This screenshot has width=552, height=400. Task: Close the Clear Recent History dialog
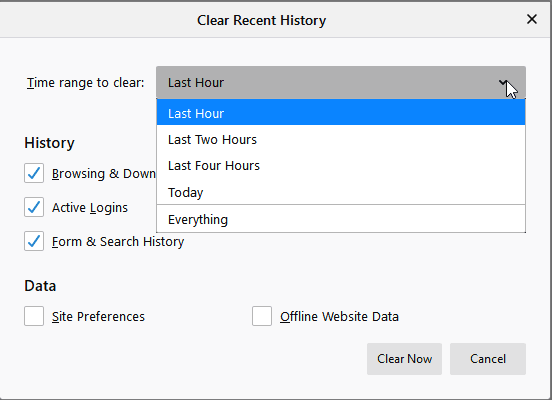(532, 19)
